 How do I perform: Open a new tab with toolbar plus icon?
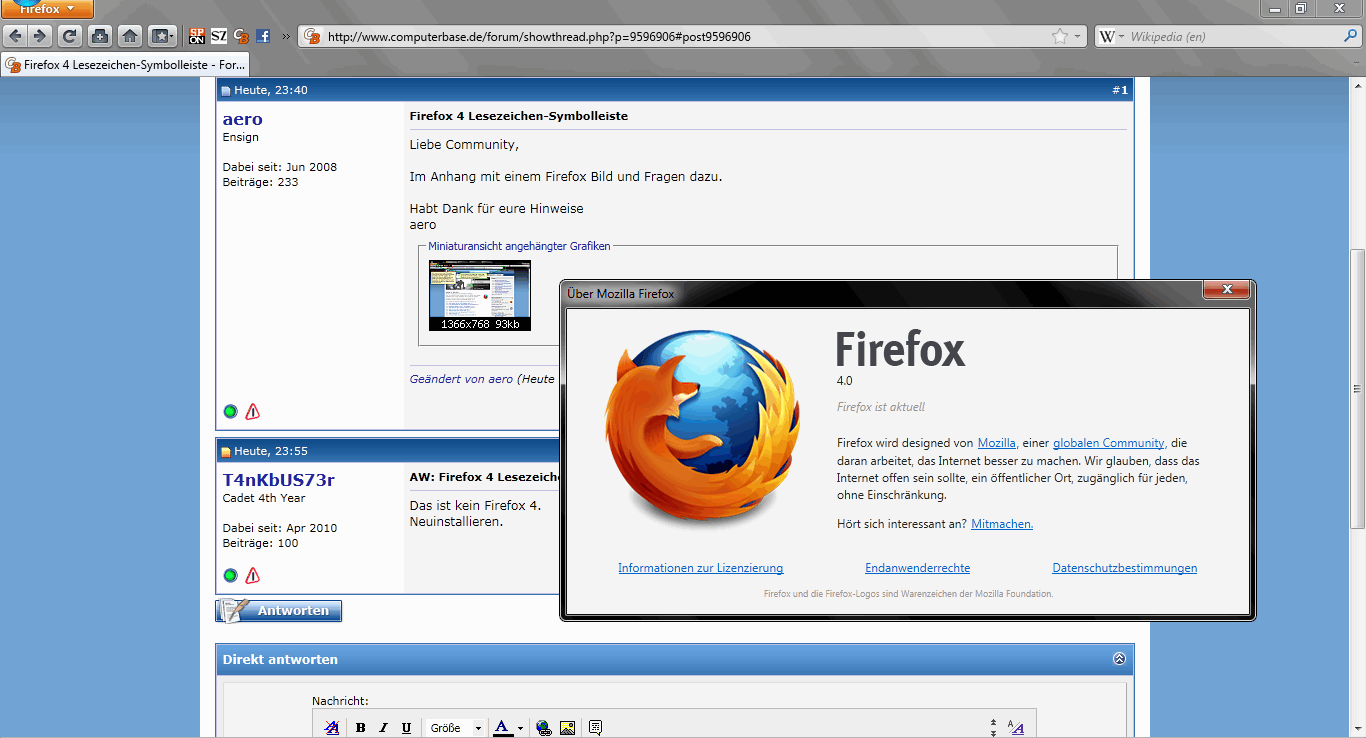(x=99, y=36)
